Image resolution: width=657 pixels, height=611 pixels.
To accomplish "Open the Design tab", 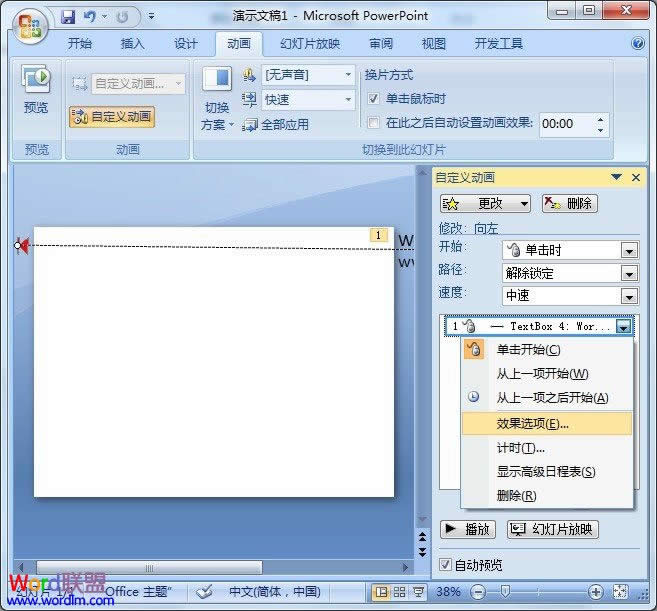I will pos(186,43).
